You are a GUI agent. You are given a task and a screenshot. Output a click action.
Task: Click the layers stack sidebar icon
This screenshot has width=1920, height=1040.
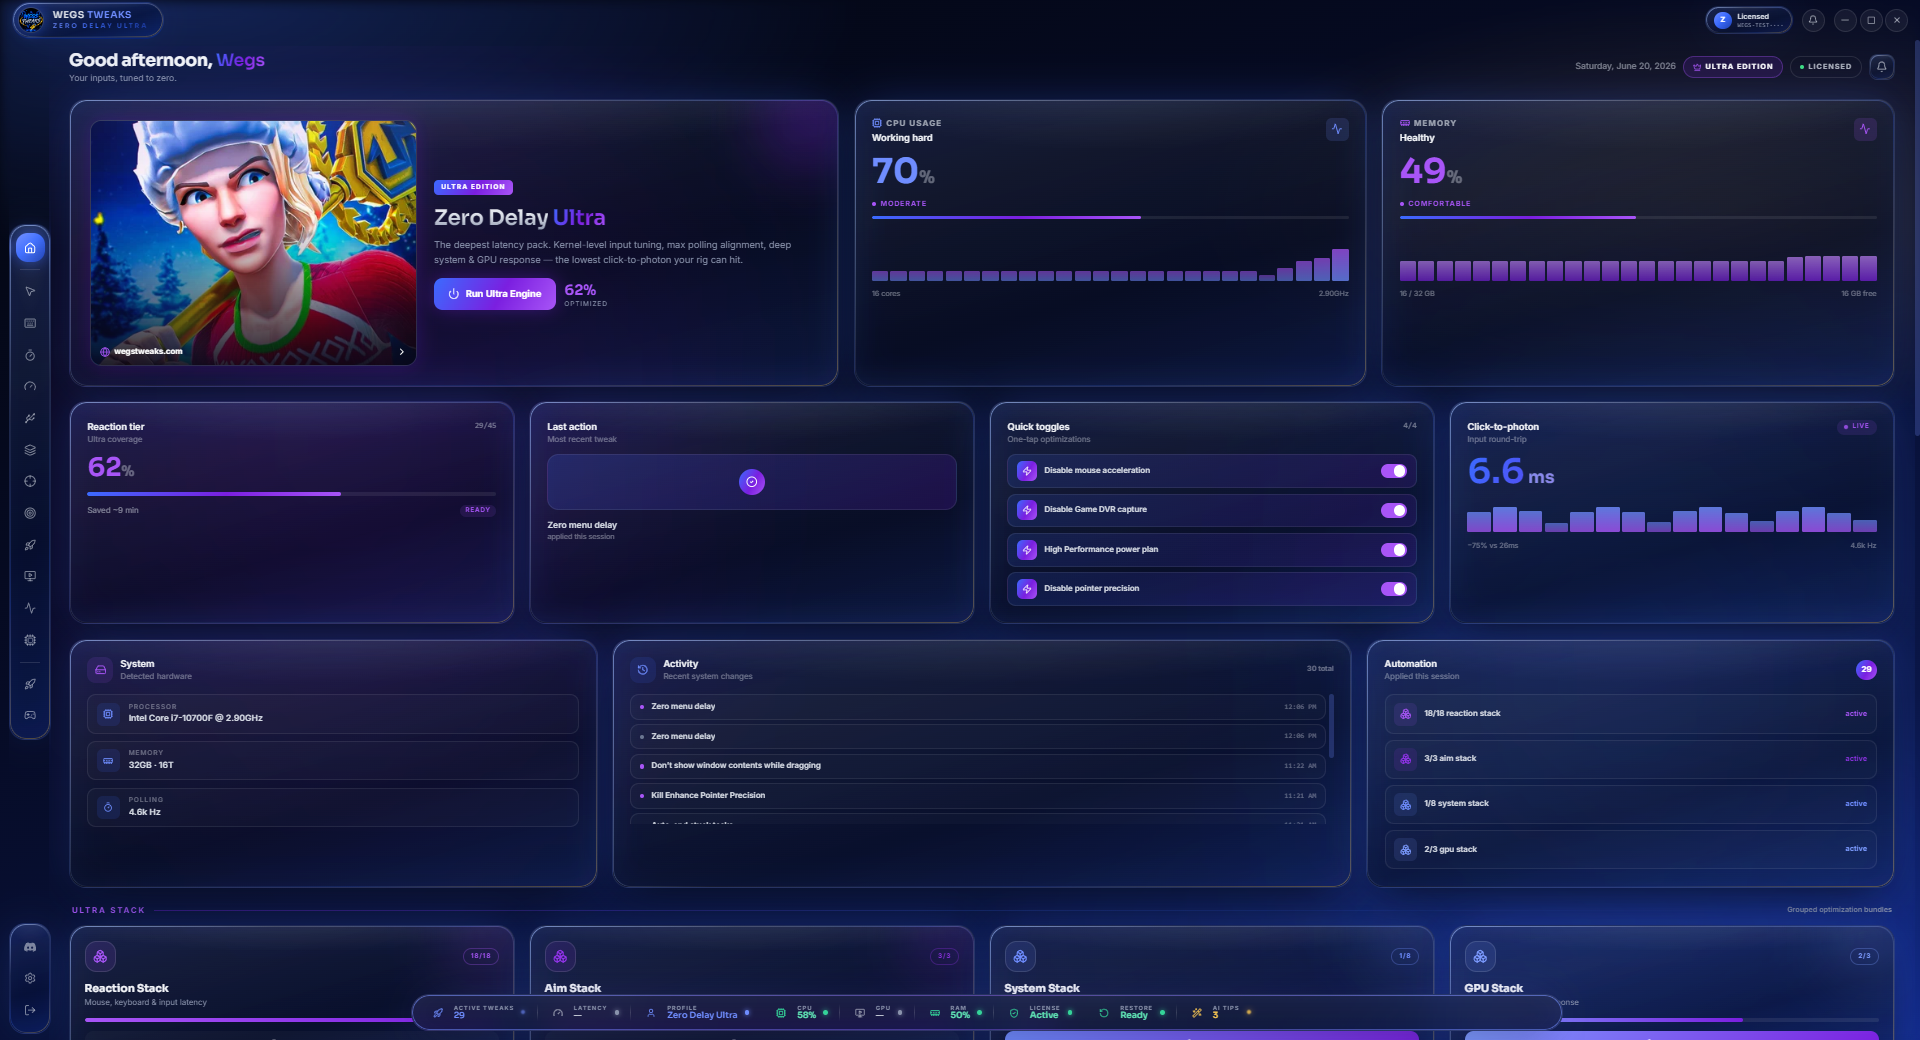(x=30, y=450)
